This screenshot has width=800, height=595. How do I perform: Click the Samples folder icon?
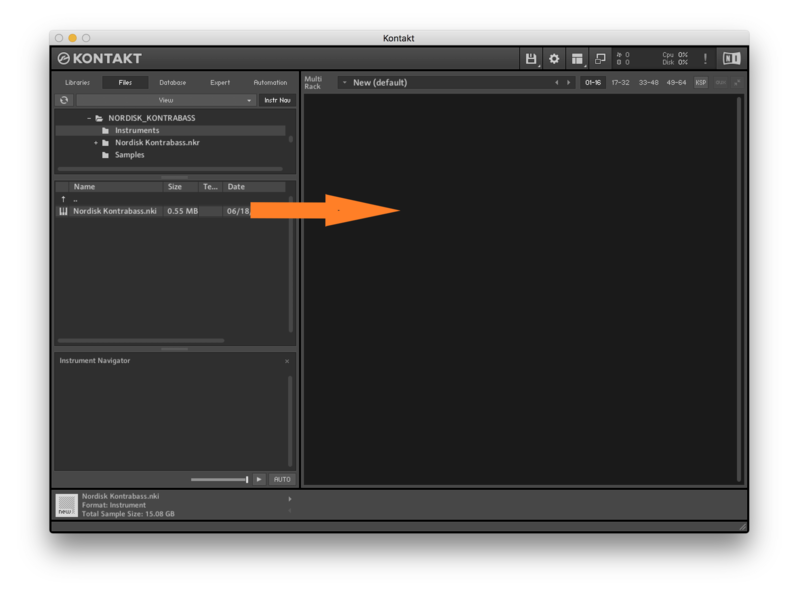(105, 155)
